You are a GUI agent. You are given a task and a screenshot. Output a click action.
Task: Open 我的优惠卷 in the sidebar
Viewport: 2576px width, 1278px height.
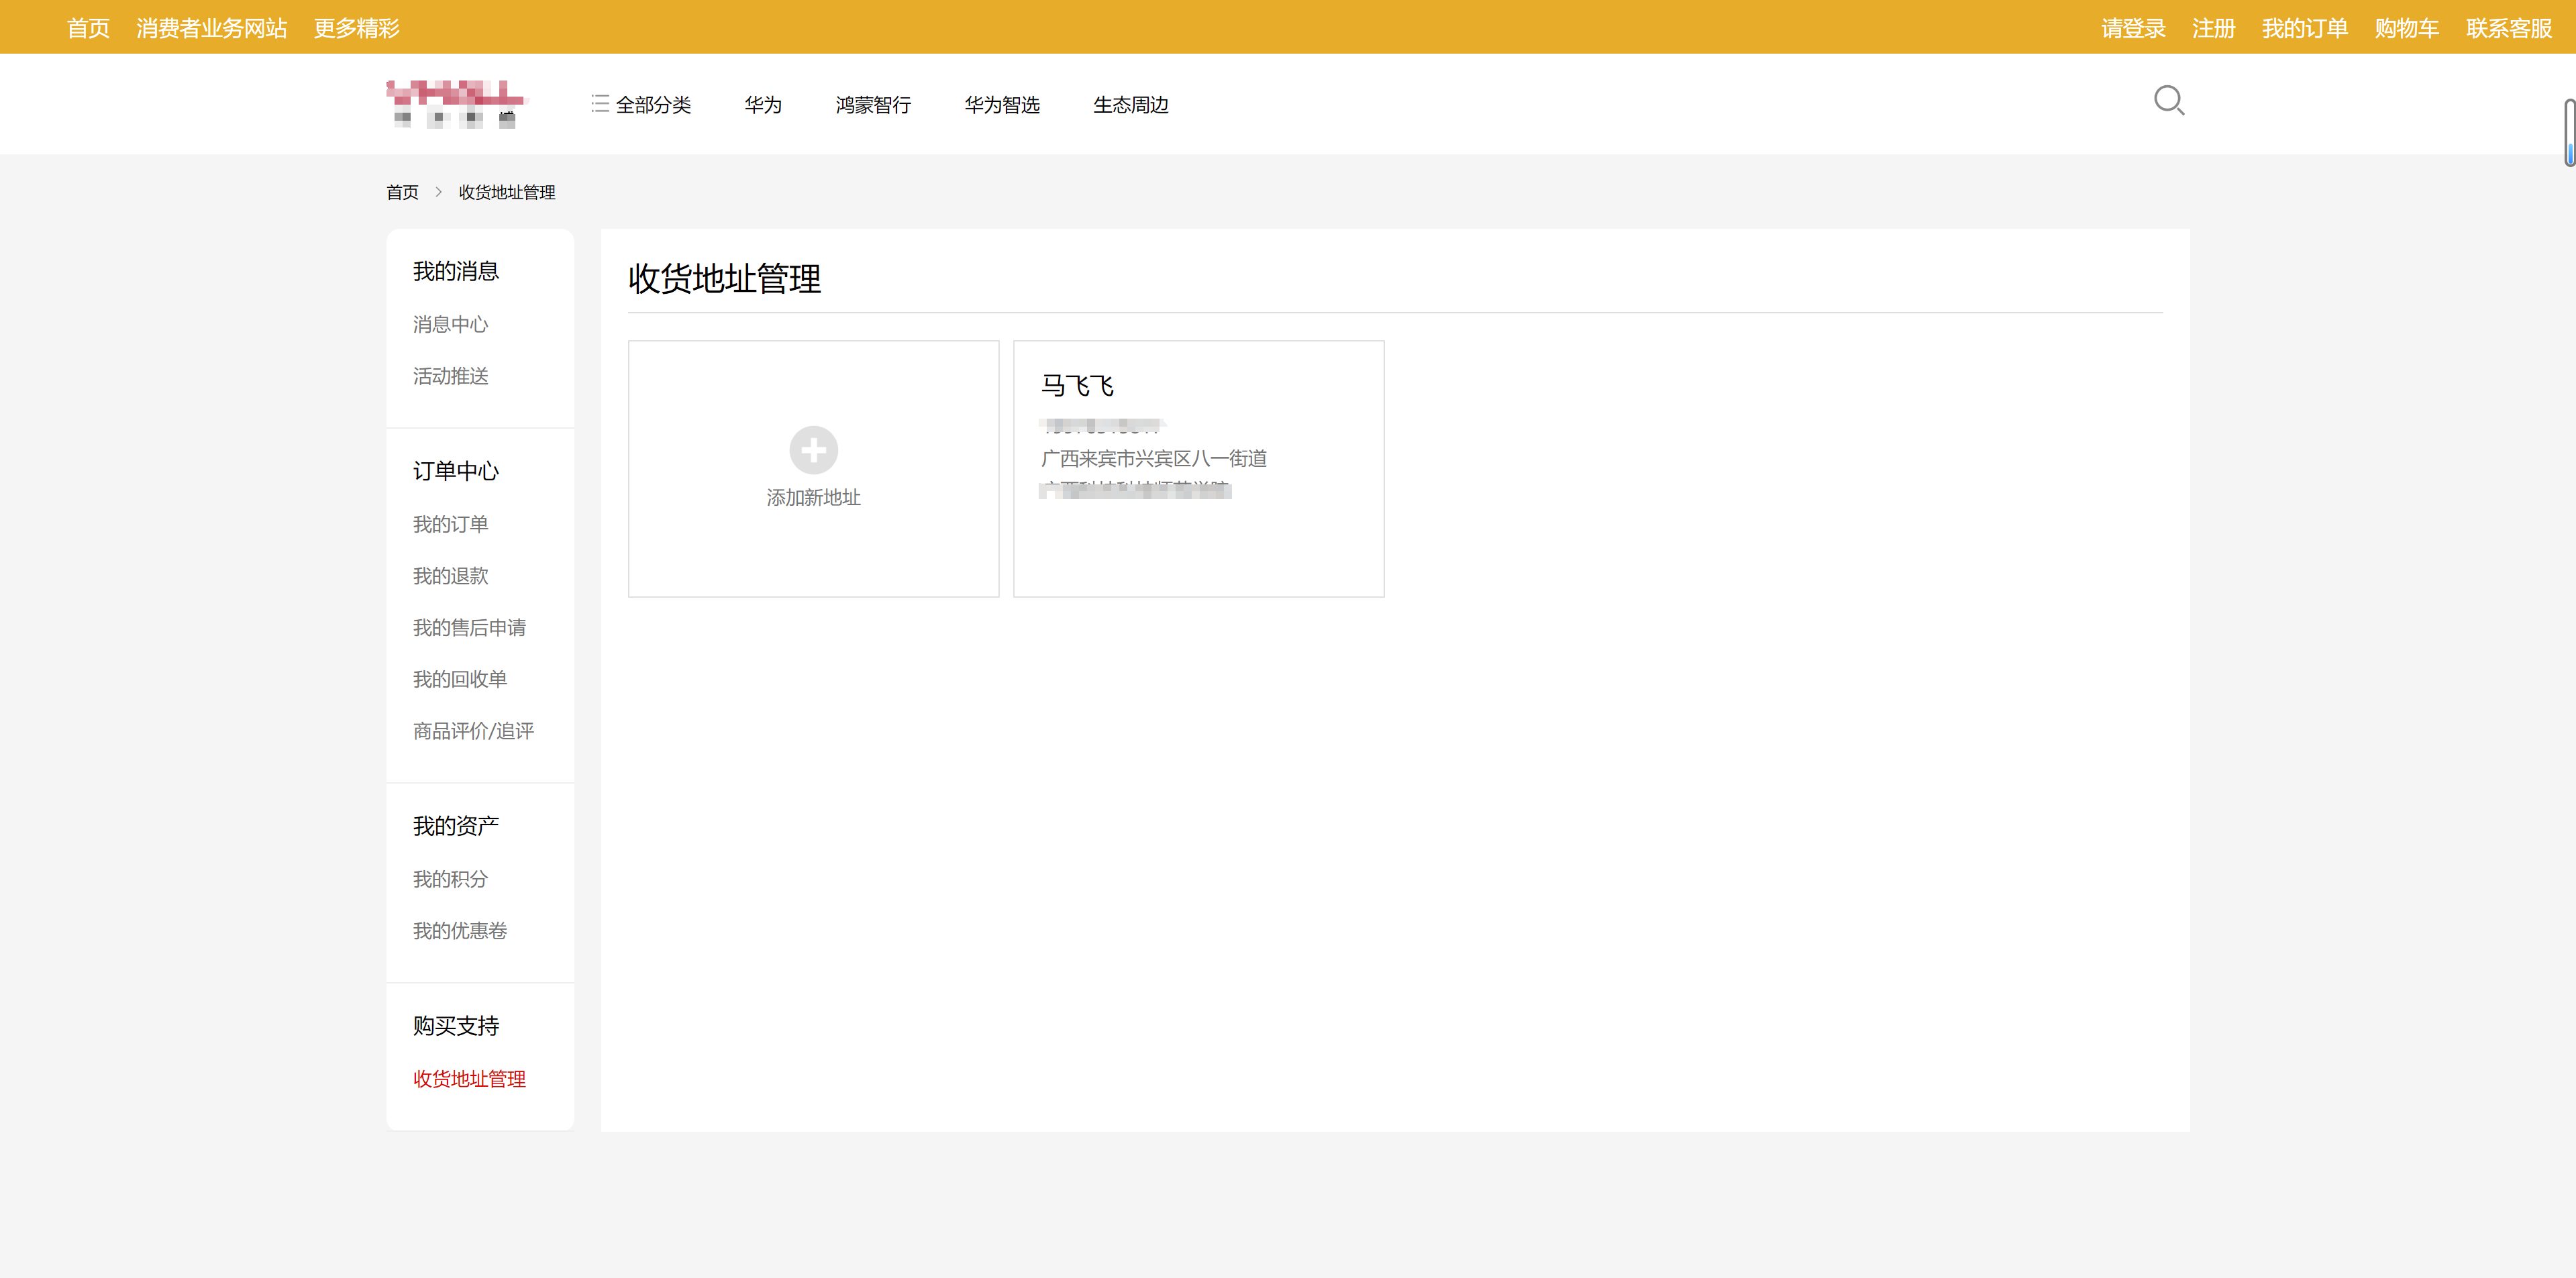coord(459,931)
